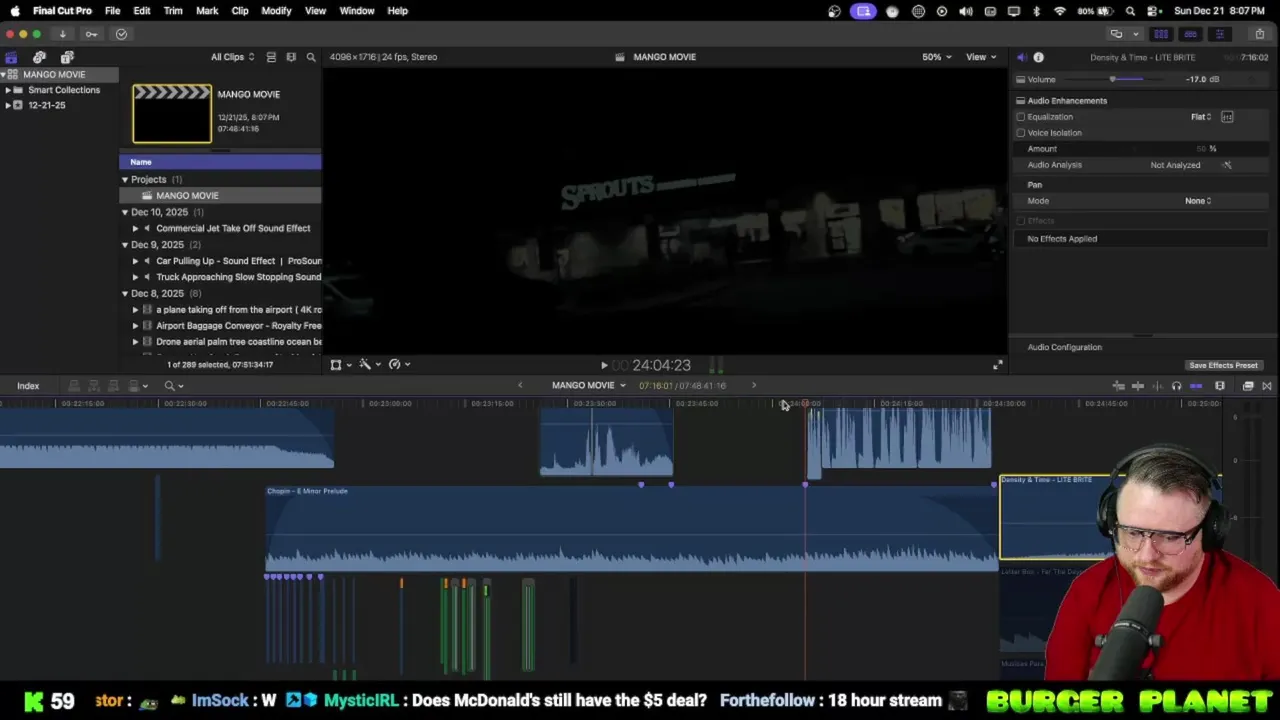Toggle audio skimming headphones icon
Viewport: 1280px width, 720px height.
pos(1176,386)
